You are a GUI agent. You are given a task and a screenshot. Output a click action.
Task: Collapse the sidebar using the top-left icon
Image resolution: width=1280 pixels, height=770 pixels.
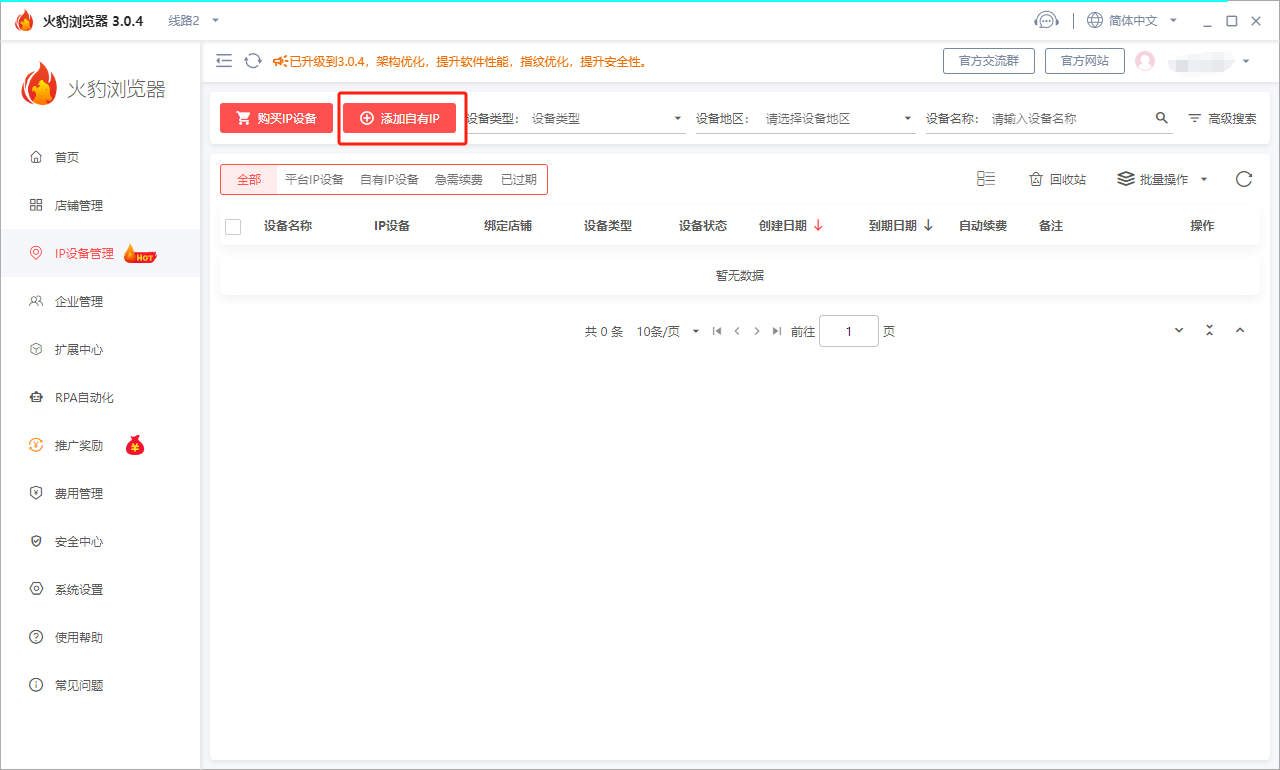[224, 60]
